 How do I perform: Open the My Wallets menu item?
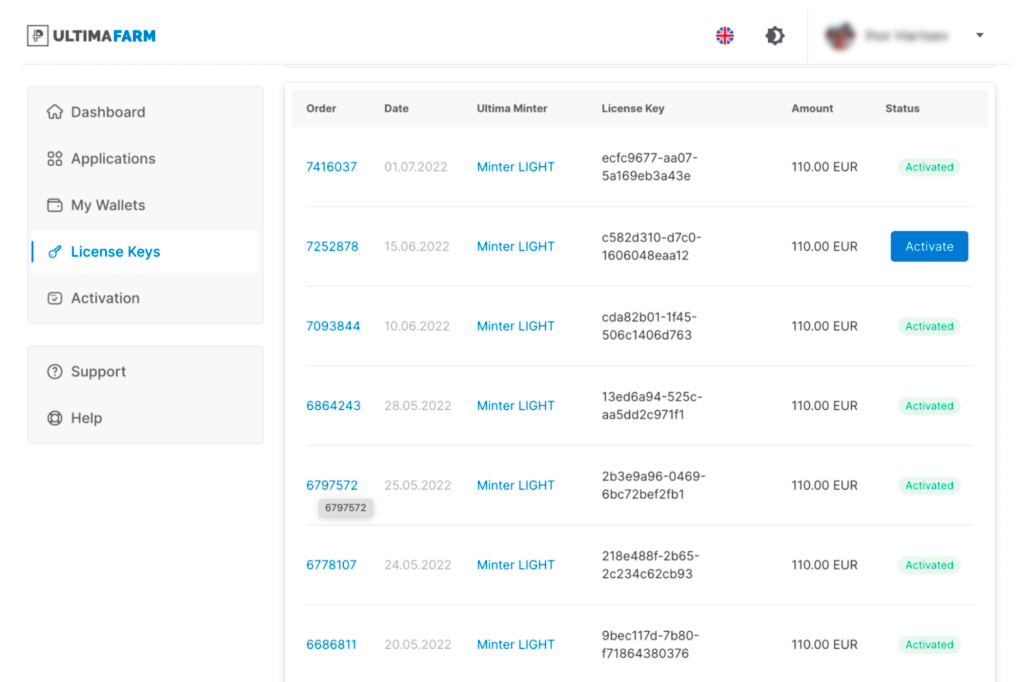[x=145, y=205]
